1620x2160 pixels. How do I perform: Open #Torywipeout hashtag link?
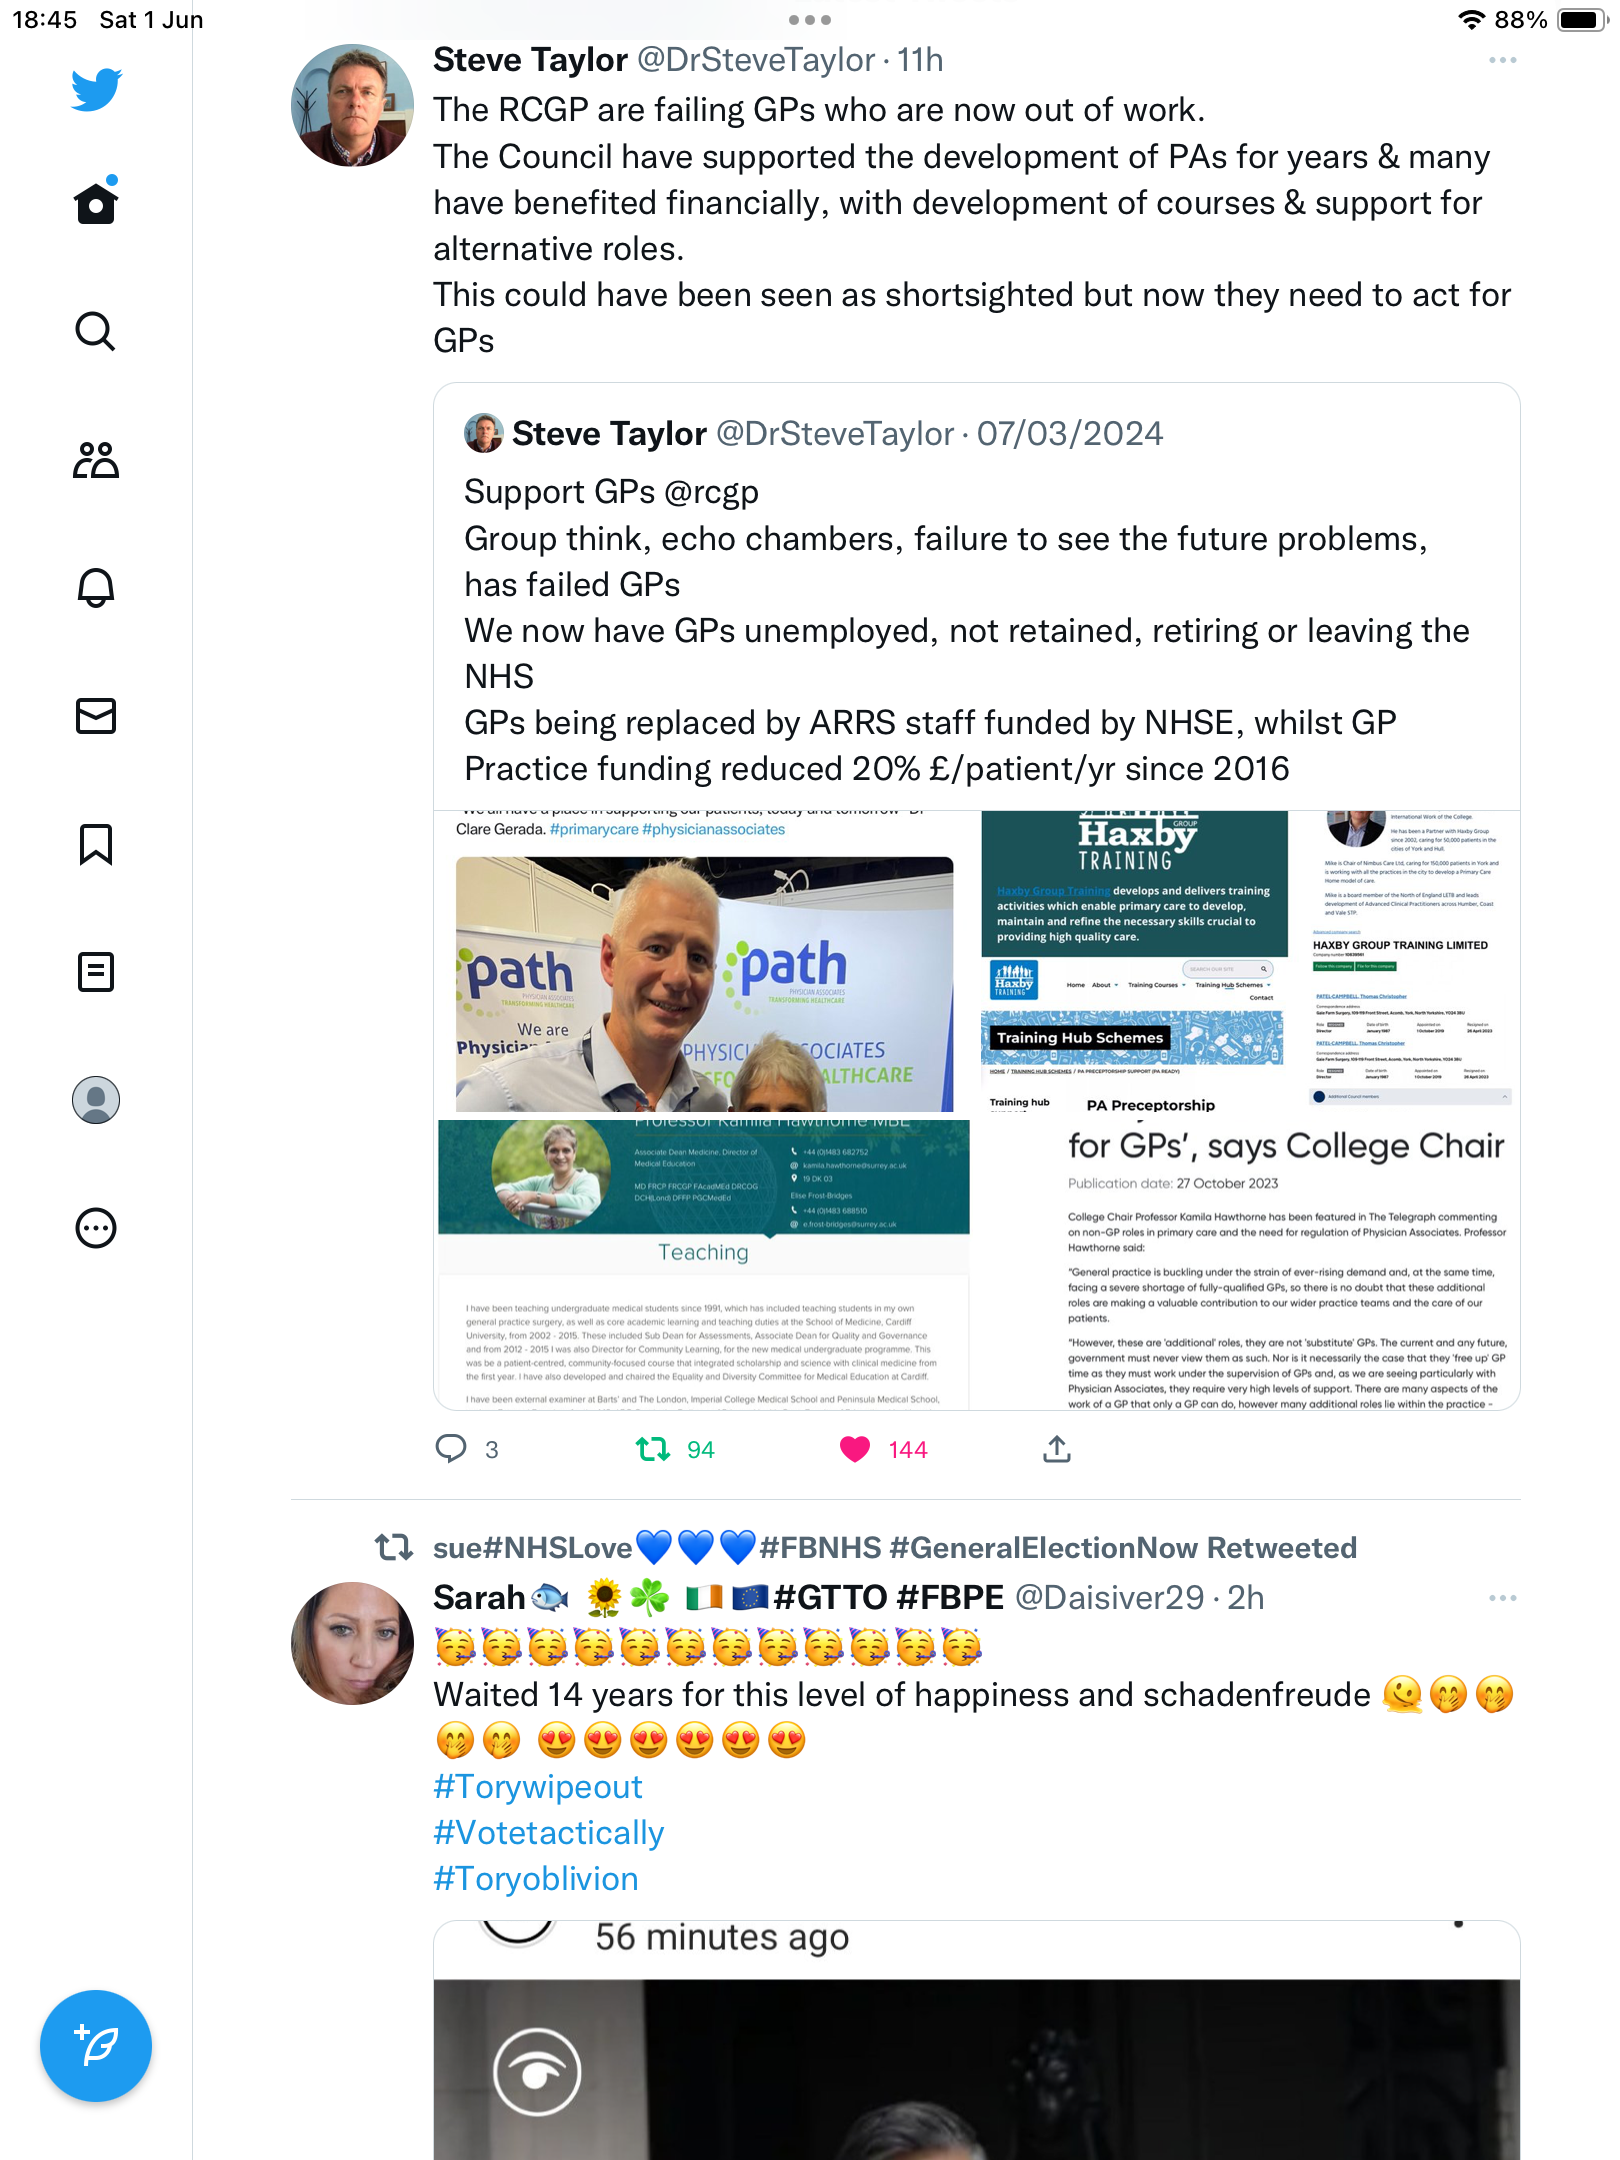click(x=538, y=1787)
